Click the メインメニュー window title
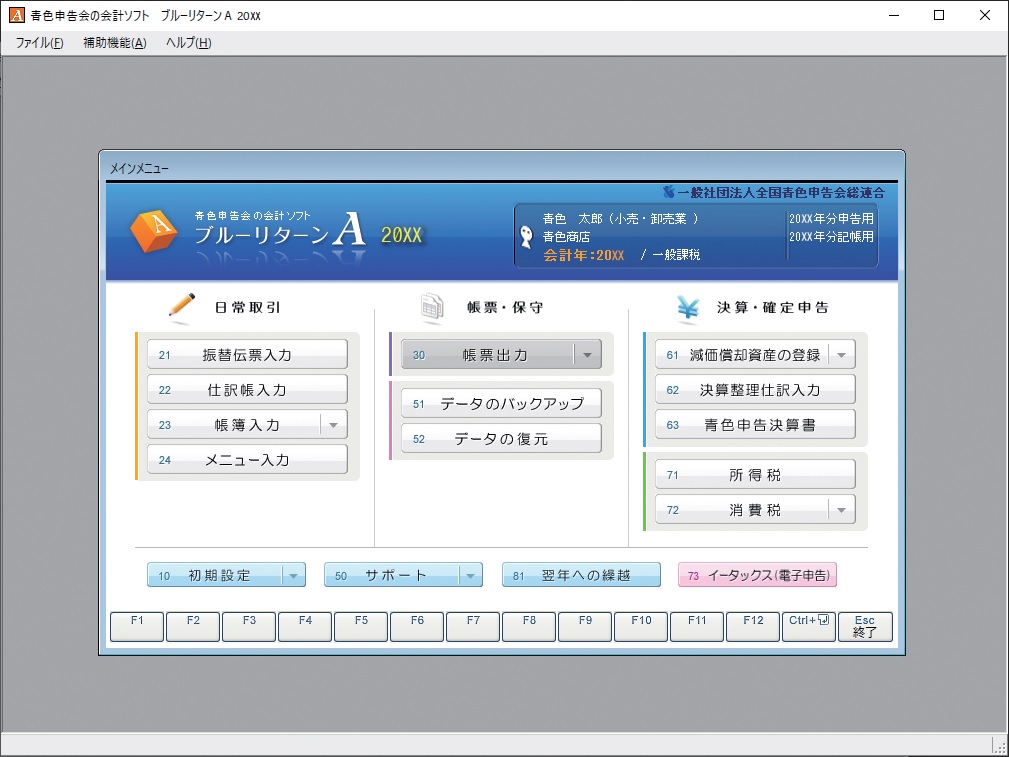 pos(139,169)
